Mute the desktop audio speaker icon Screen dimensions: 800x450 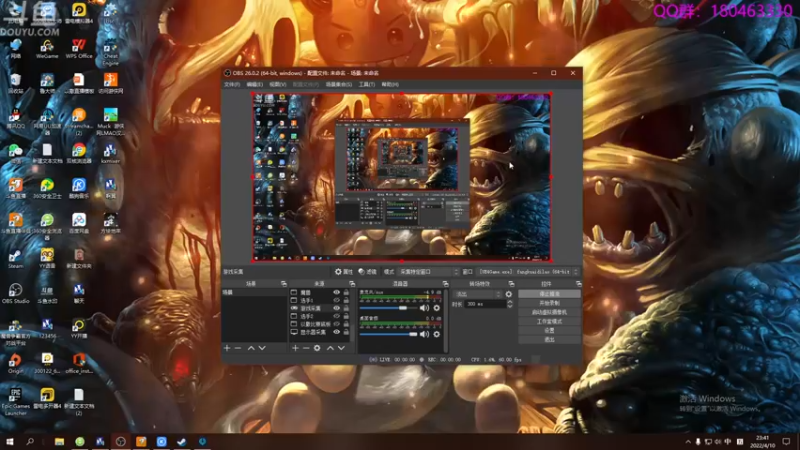(424, 334)
